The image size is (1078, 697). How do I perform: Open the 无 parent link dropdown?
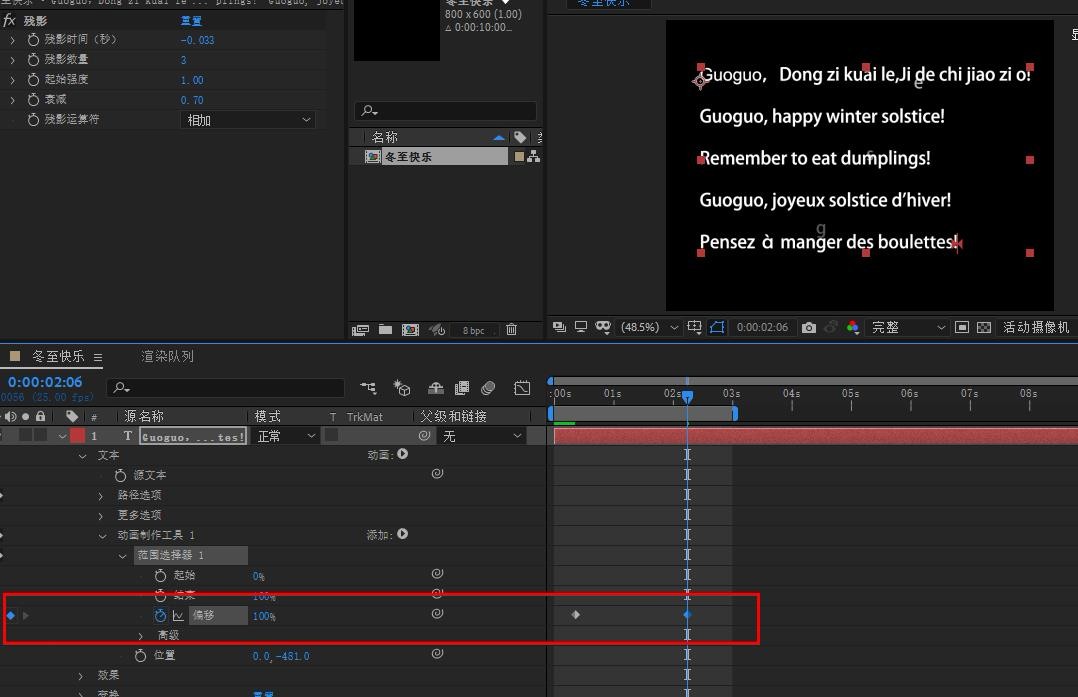coord(481,436)
